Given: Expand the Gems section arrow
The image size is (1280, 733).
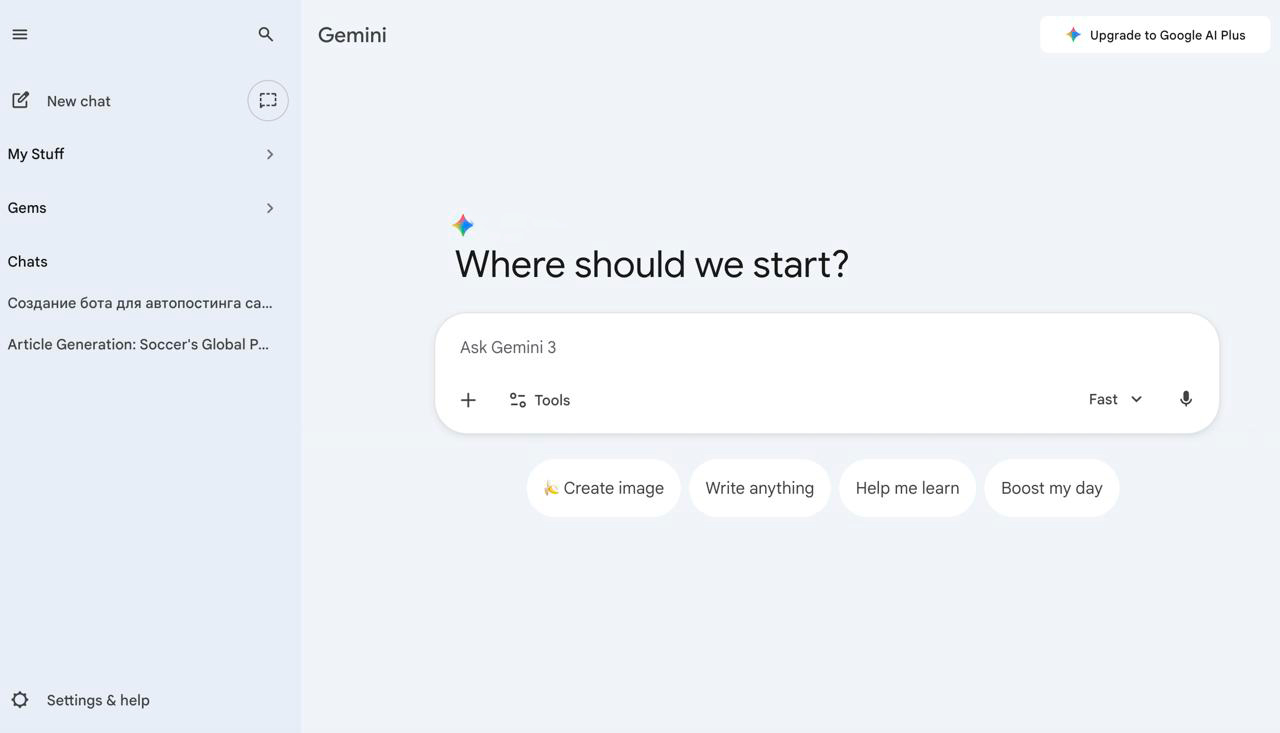Looking at the screenshot, I should pos(270,208).
